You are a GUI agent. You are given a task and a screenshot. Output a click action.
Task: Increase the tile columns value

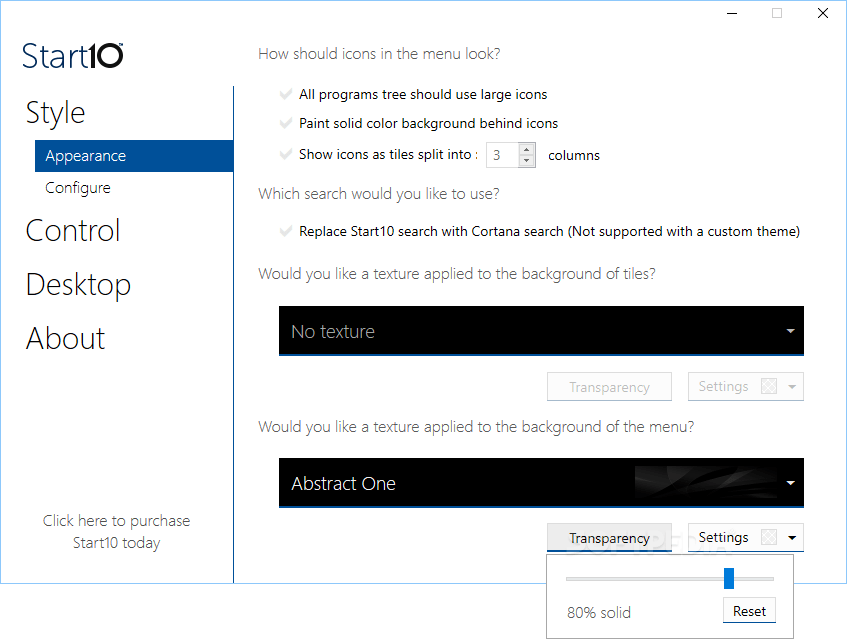(527, 149)
